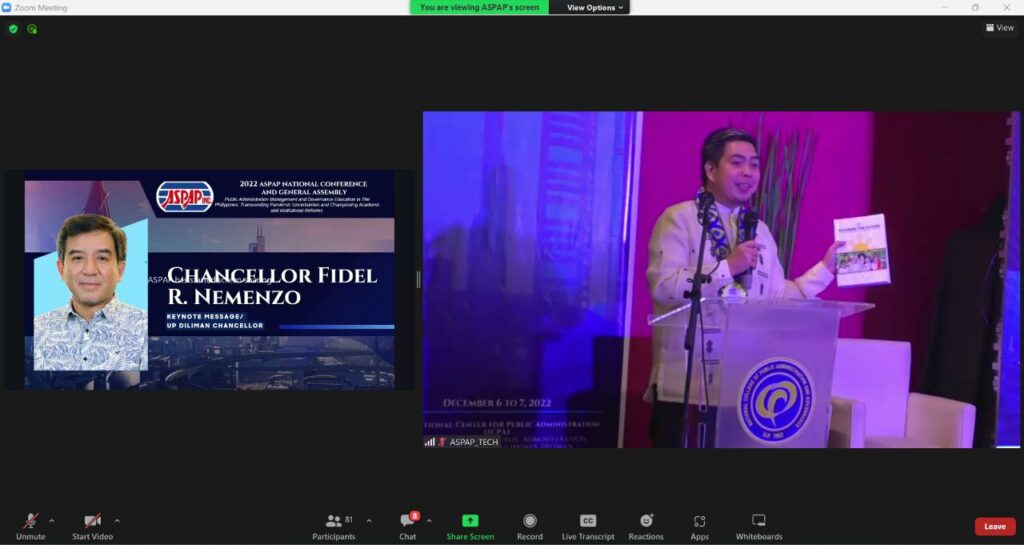1024x545 pixels.
Task: Click the green encryption shield icon
Action: [x=13, y=29]
